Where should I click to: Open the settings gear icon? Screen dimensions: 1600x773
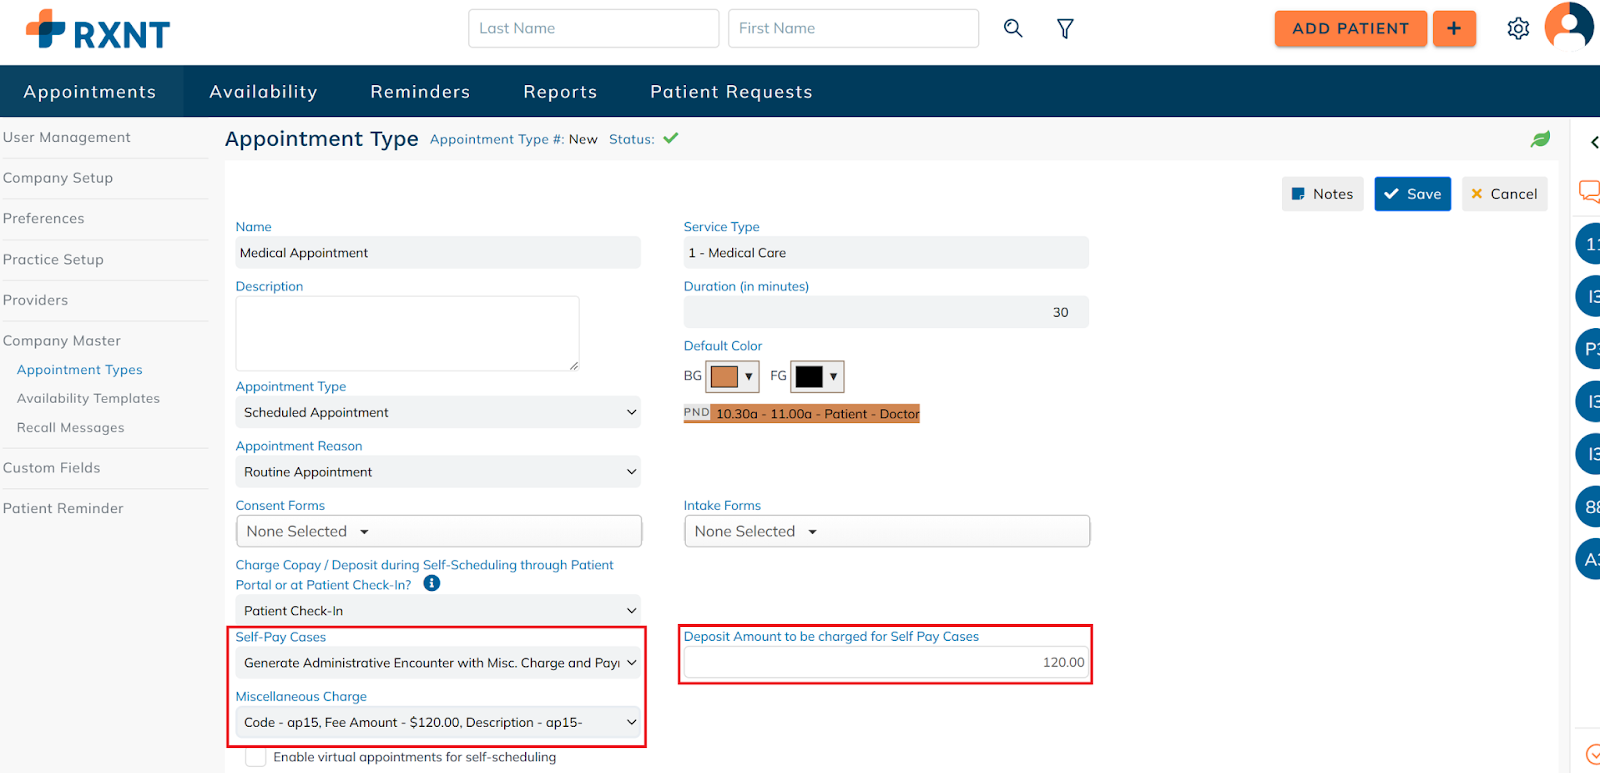[1518, 29]
